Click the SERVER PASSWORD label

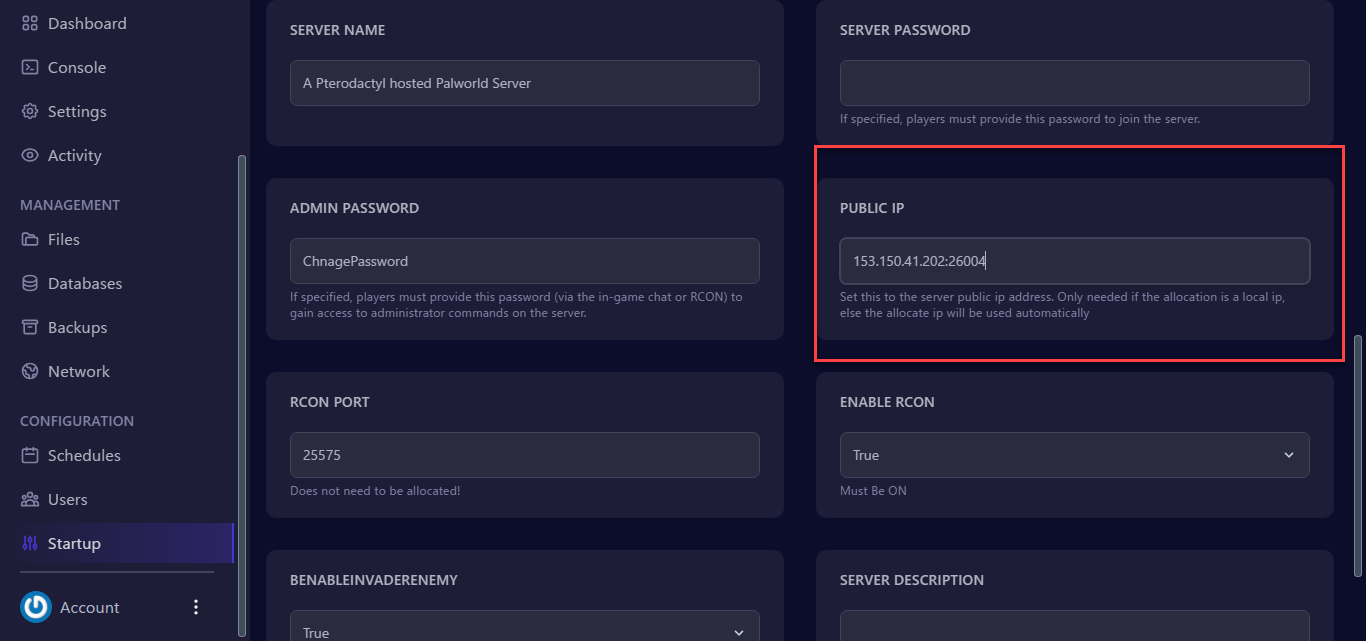pyautogui.click(x=905, y=30)
